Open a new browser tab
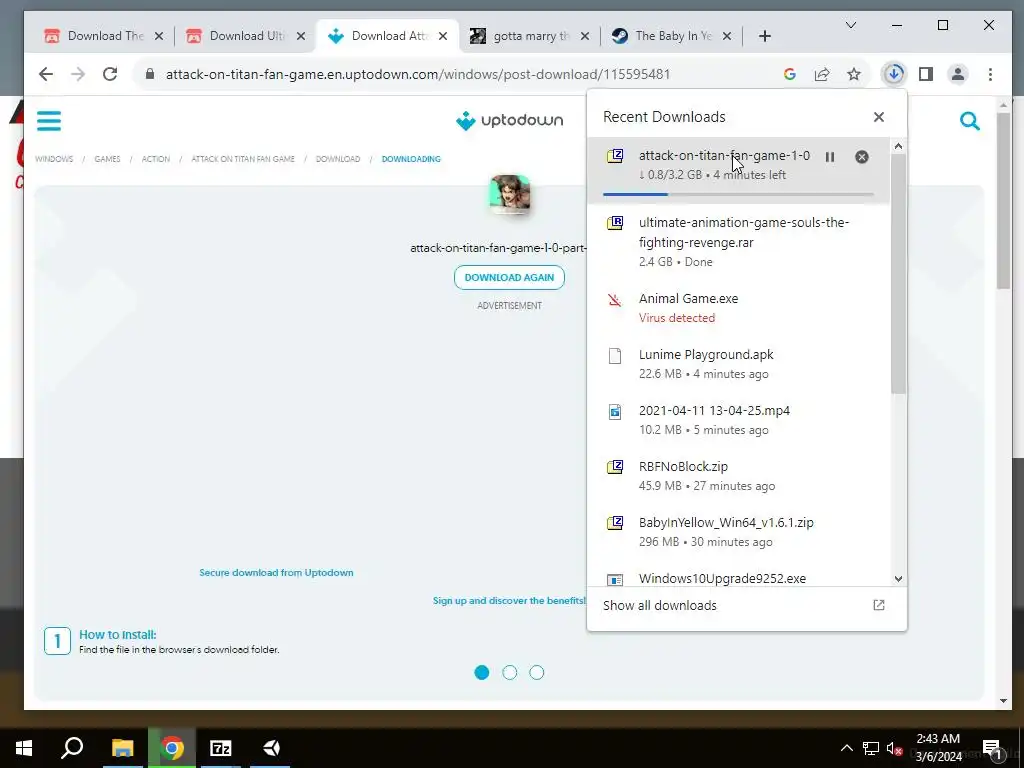This screenshot has height=768, width=1024. pos(765,36)
